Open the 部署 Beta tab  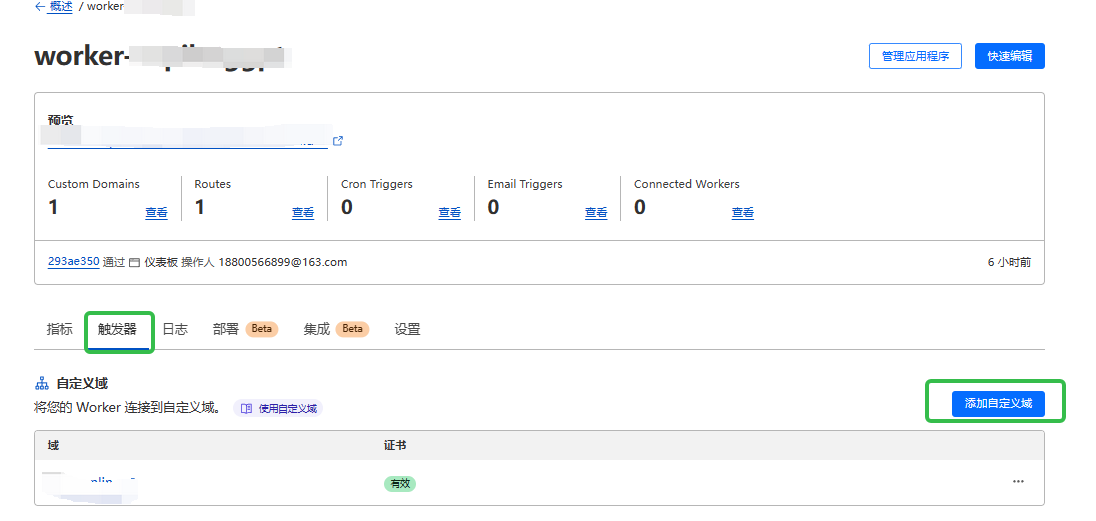click(244, 329)
